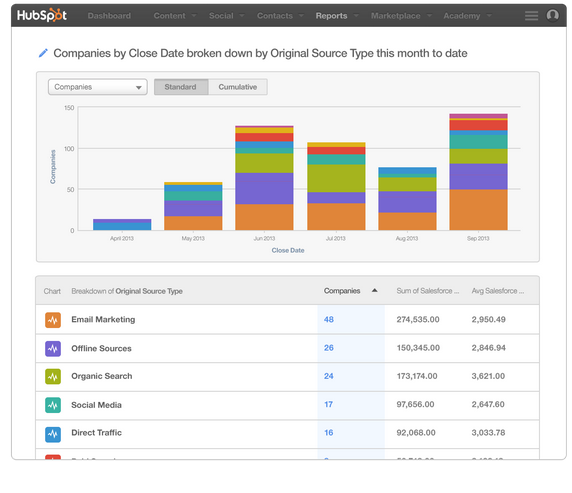Sort by Companies column arrow

tap(374, 290)
